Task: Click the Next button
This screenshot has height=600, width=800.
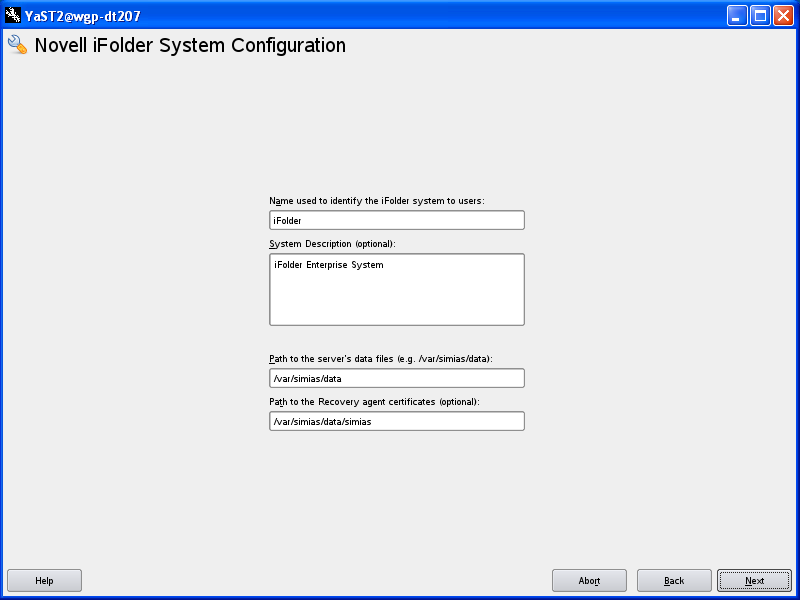Action: point(754,581)
